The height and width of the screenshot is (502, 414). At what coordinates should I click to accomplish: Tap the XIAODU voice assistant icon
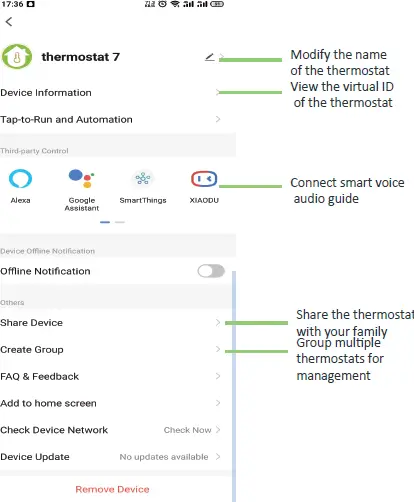(204, 179)
